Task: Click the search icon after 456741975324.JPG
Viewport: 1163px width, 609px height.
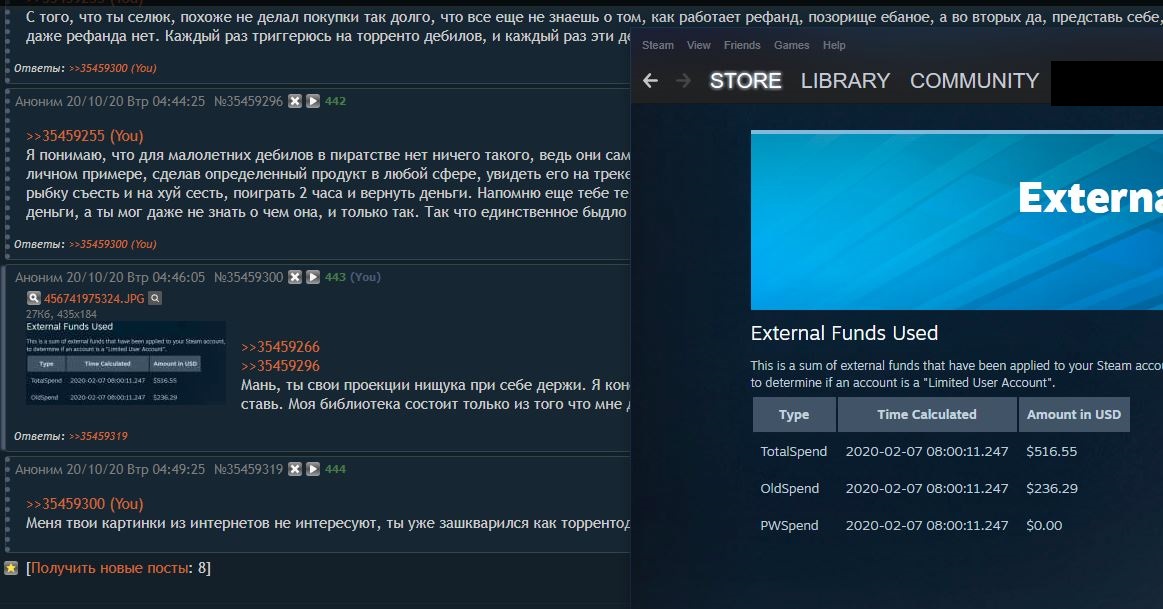Action: [x=155, y=298]
